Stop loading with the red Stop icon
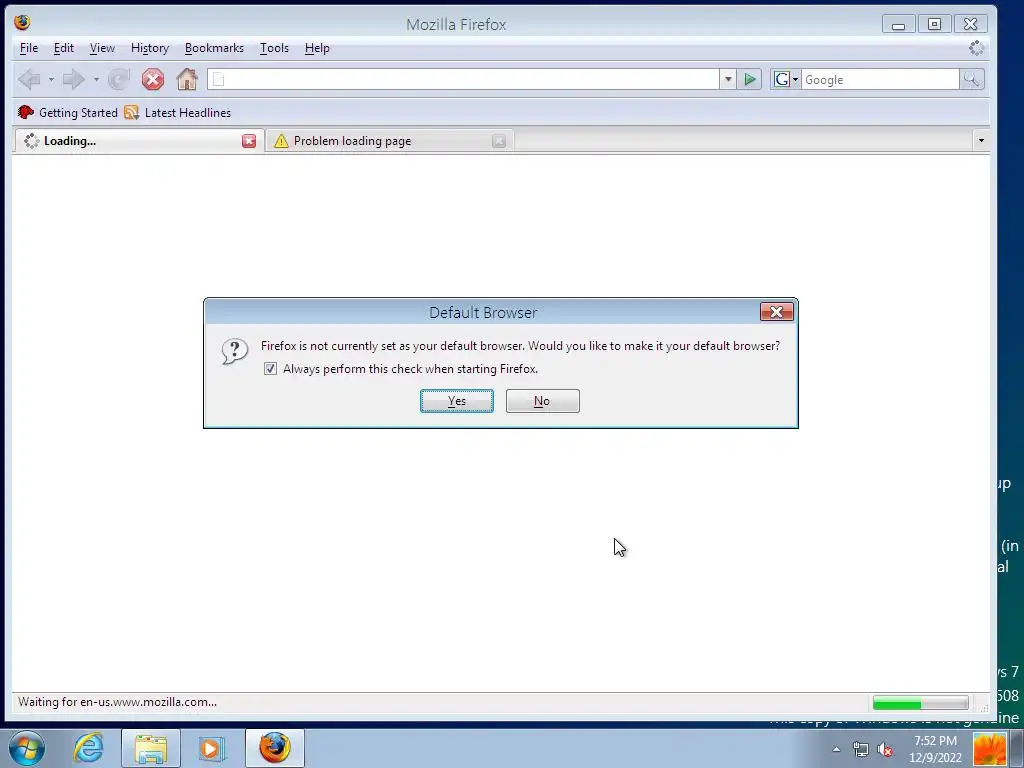The image size is (1024, 768). click(153, 80)
